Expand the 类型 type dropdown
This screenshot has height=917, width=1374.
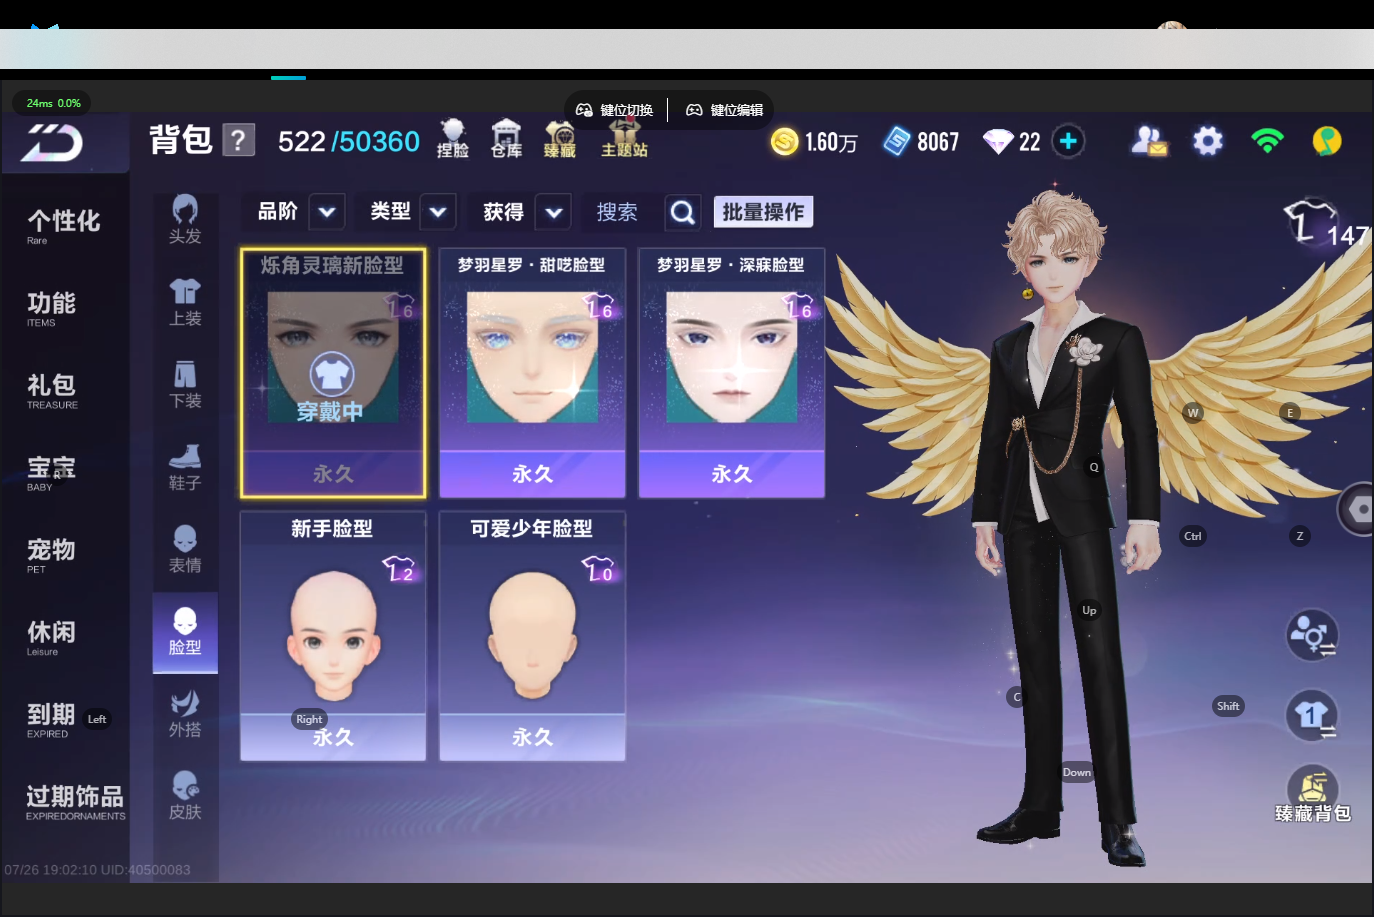coord(438,212)
